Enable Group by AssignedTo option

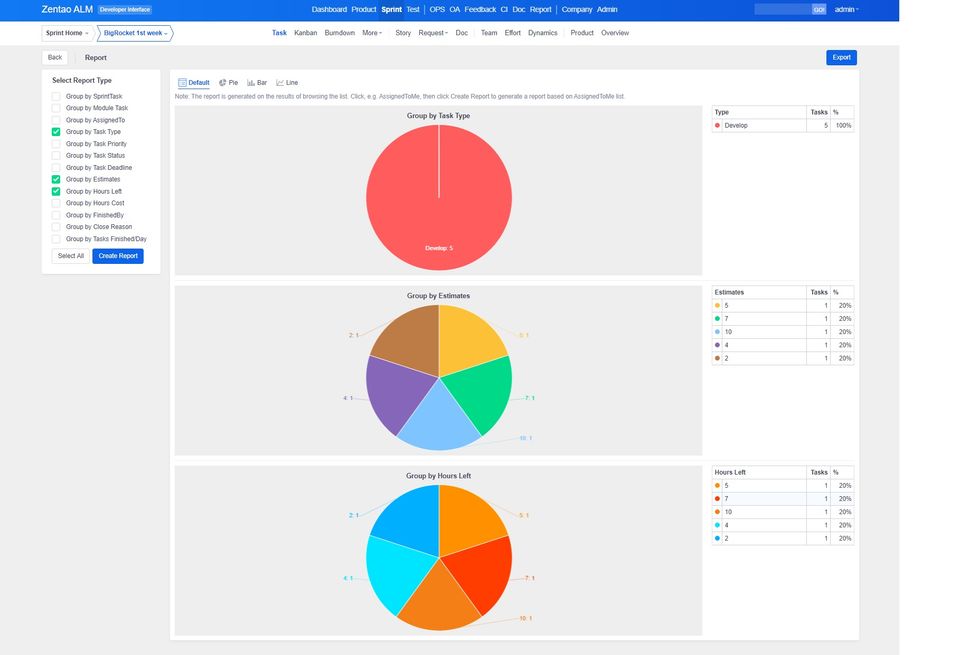[x=56, y=120]
